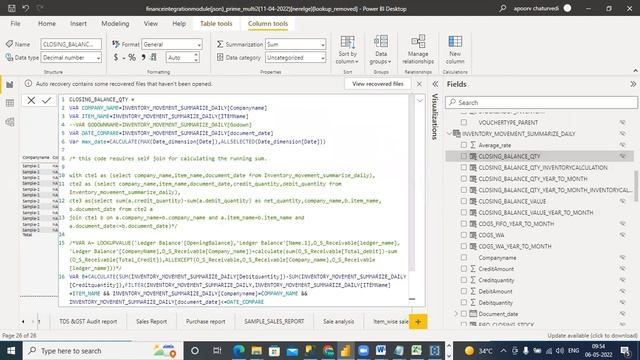This screenshot has width=640, height=360.
Task: Open Data groups from the ribbon
Action: pyautogui.click(x=381, y=49)
